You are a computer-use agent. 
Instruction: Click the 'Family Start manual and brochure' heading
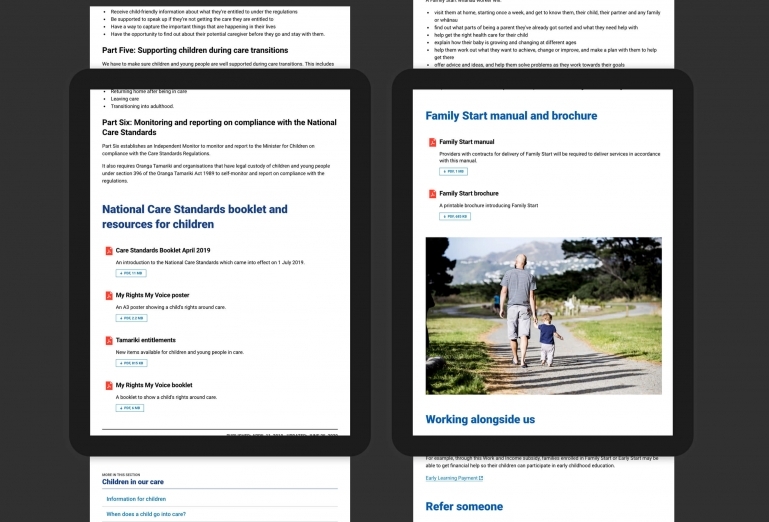tap(512, 116)
